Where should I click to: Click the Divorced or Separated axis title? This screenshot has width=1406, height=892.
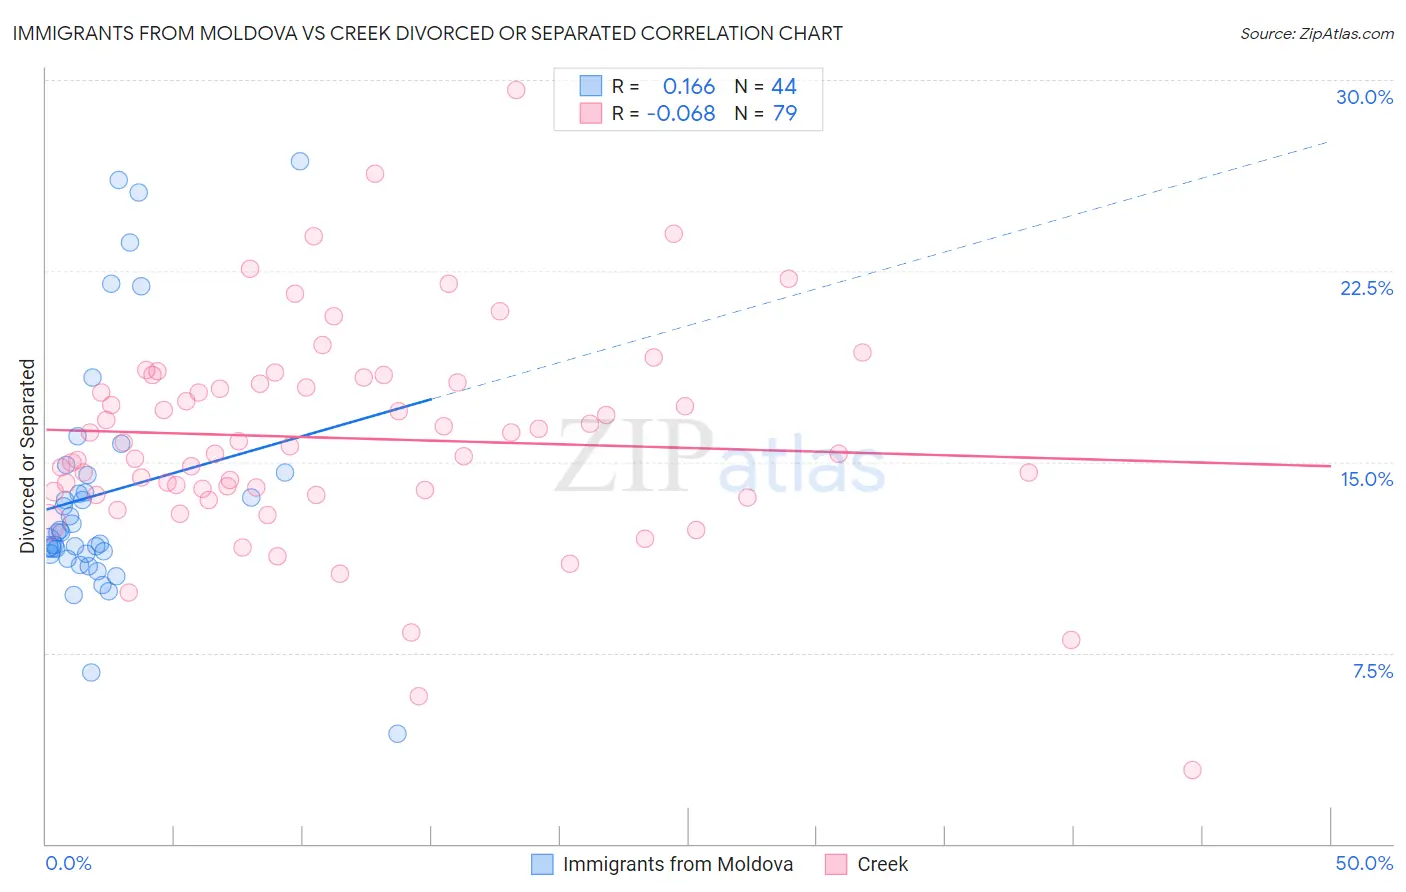coord(27,456)
